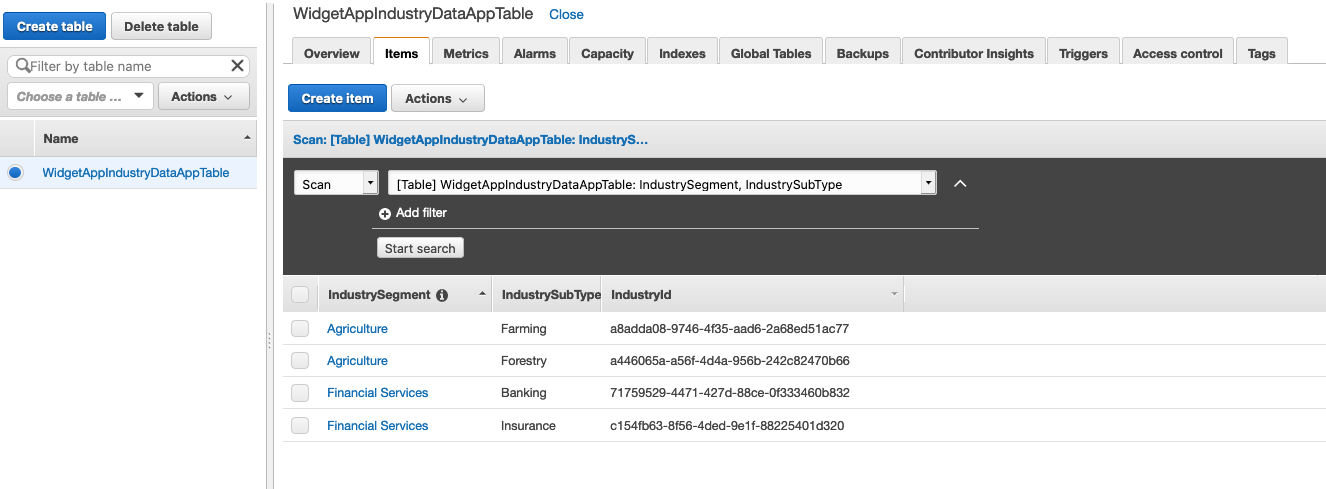The width and height of the screenshot is (1326, 489).
Task: Toggle the select-all items checkbox in the header
Action: 300,295
